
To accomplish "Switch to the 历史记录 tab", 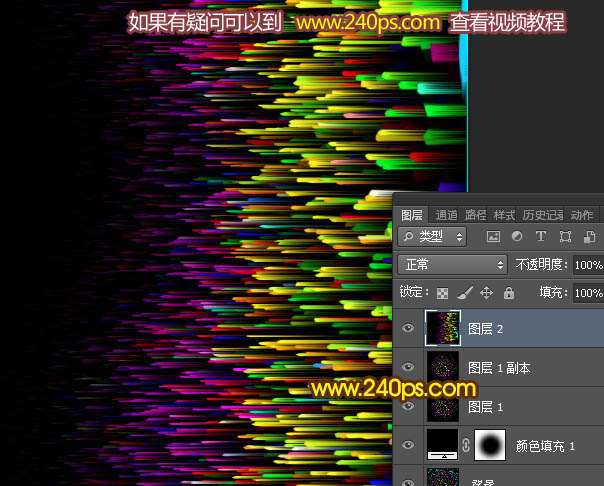I will 543,215.
